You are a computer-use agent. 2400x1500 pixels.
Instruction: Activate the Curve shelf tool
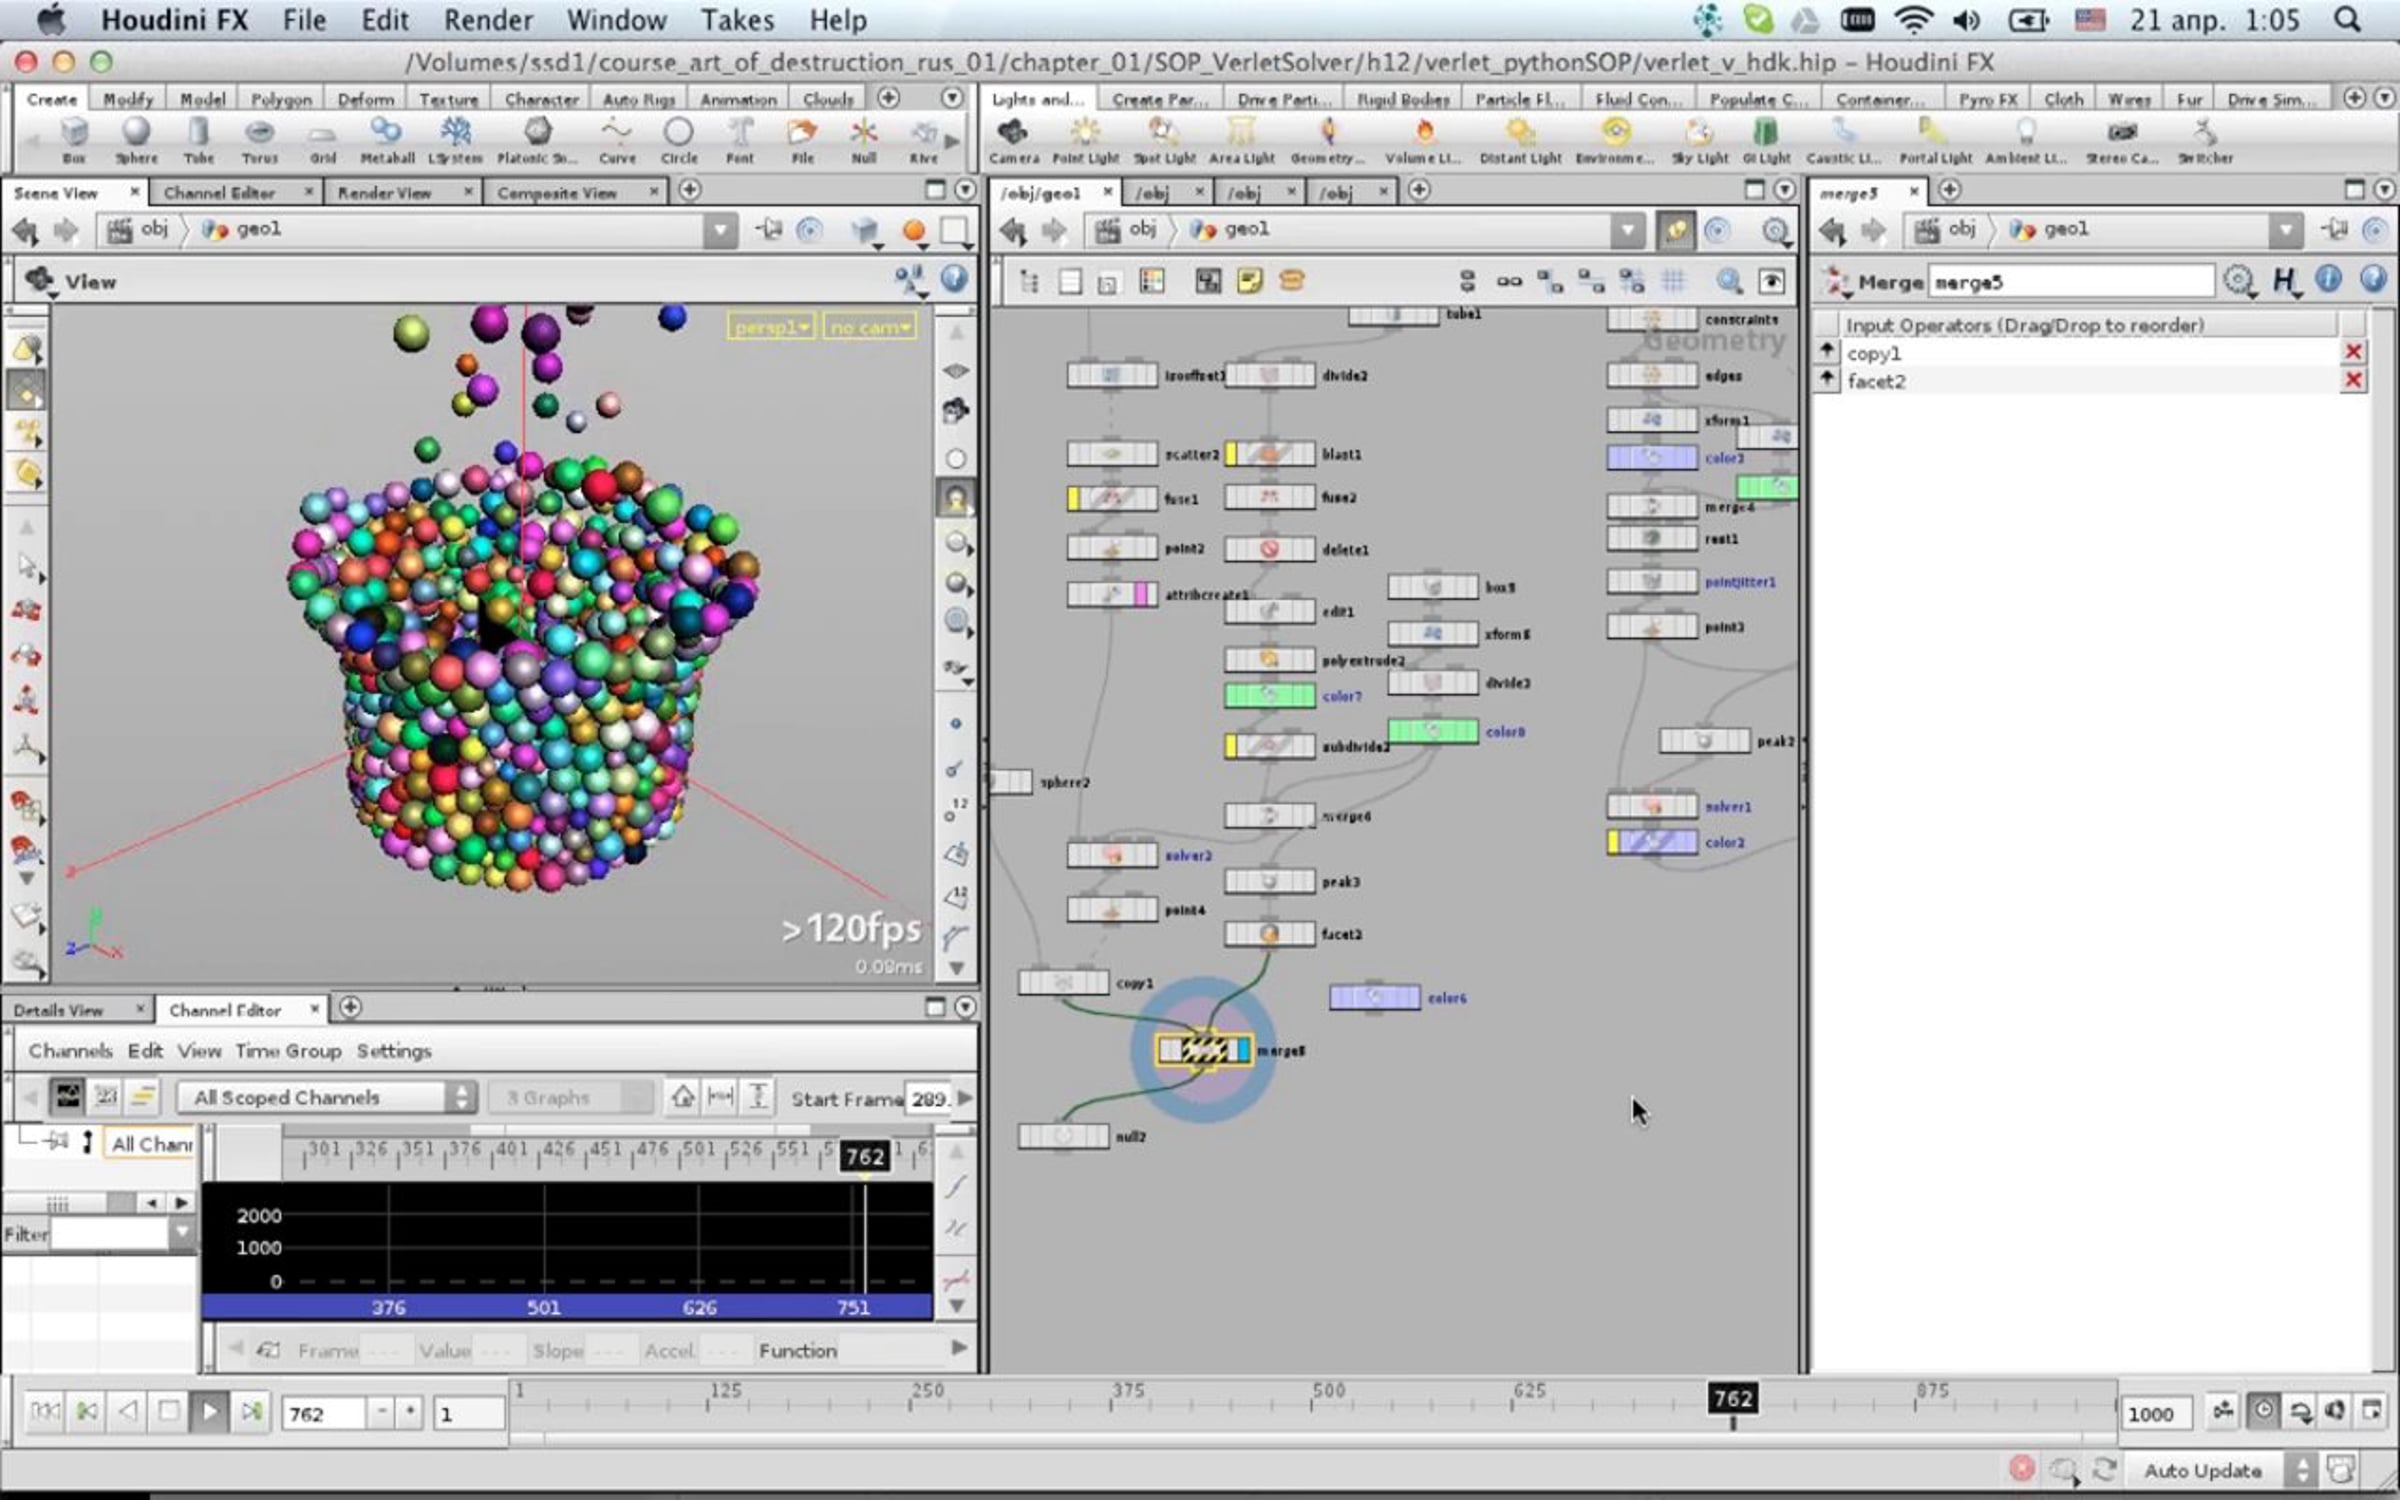617,139
